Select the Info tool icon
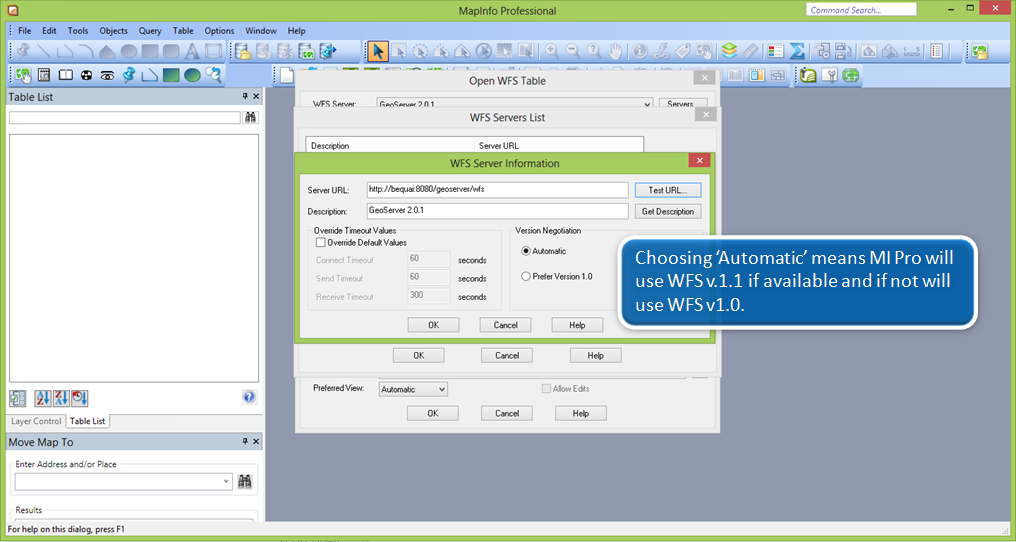The height and width of the screenshot is (542, 1016). pos(640,51)
